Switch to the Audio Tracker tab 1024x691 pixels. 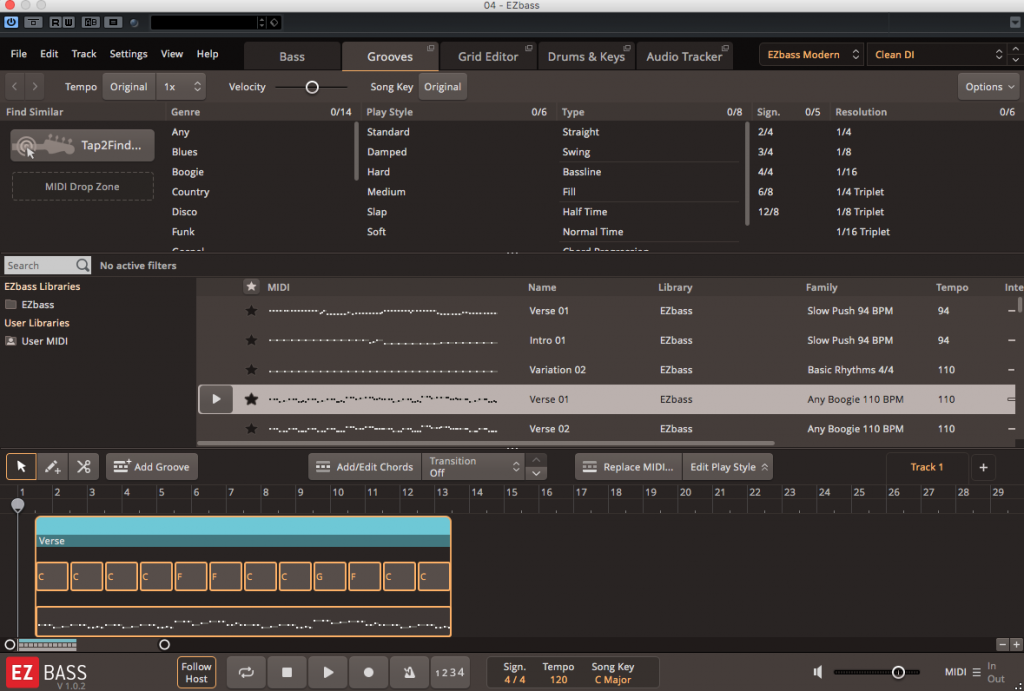click(684, 56)
